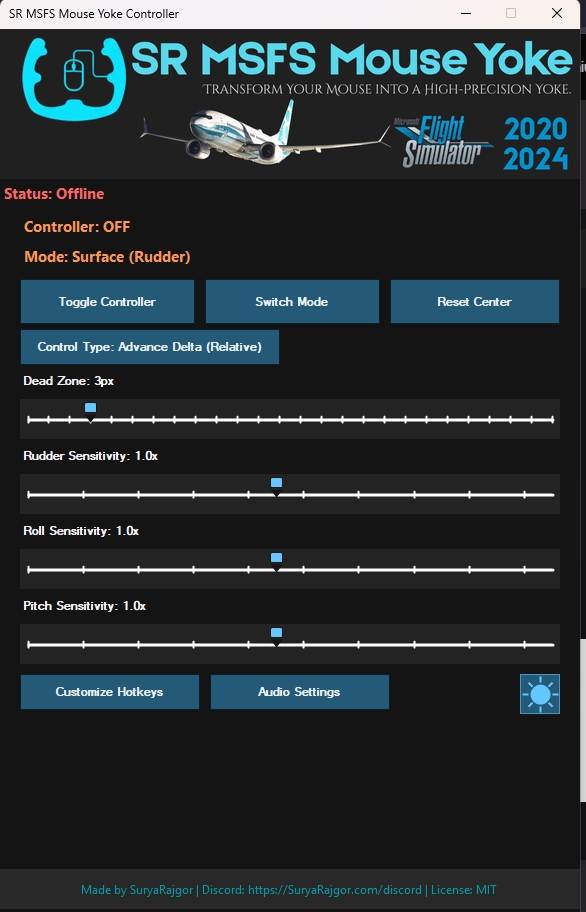Change Control Type from Advance Delta
The height and width of the screenshot is (912, 586).
click(149, 347)
